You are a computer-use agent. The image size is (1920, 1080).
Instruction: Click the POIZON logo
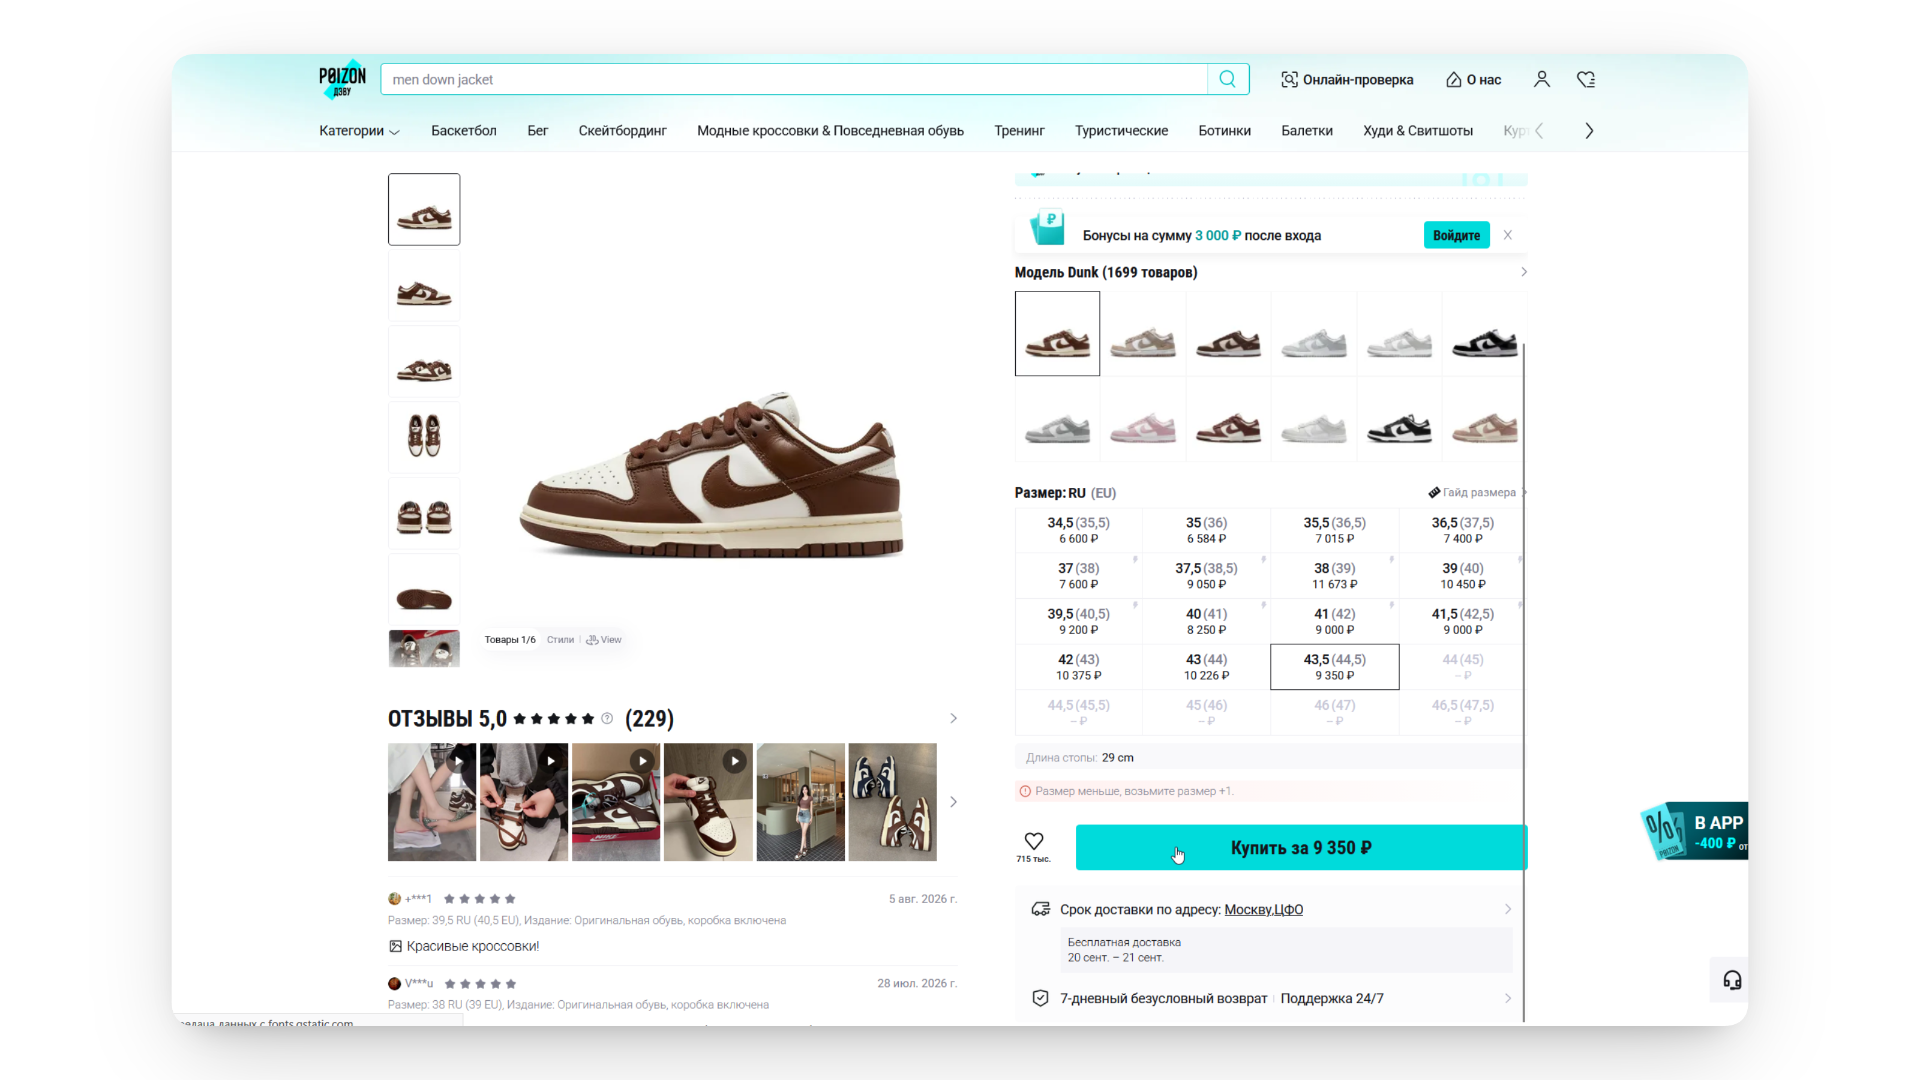342,80
